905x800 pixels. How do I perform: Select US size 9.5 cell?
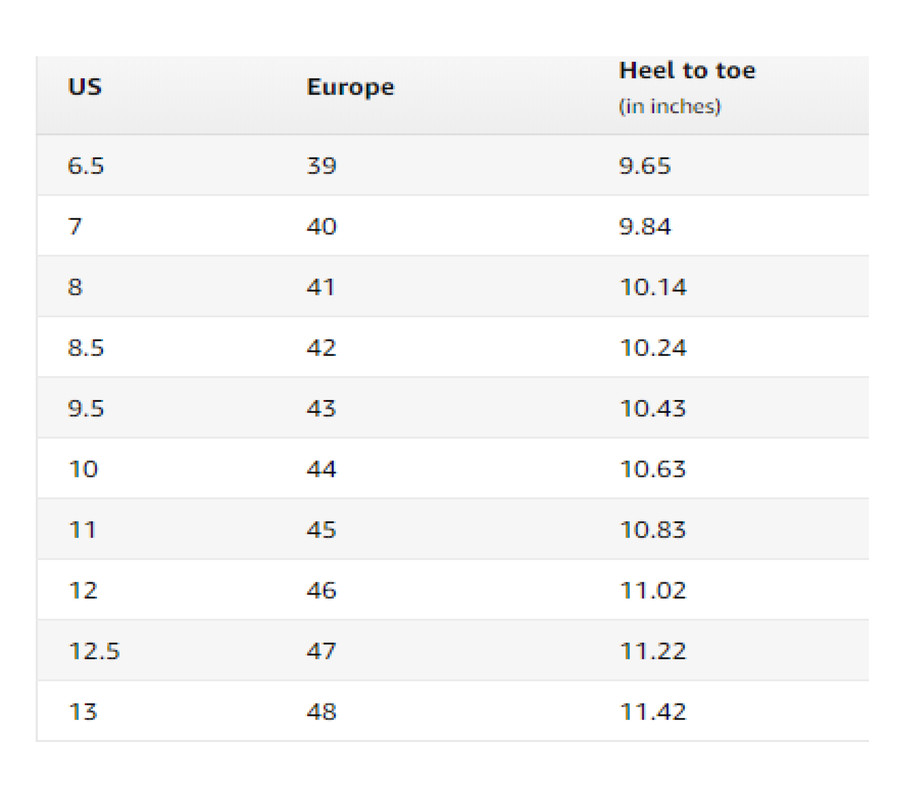[86, 409]
